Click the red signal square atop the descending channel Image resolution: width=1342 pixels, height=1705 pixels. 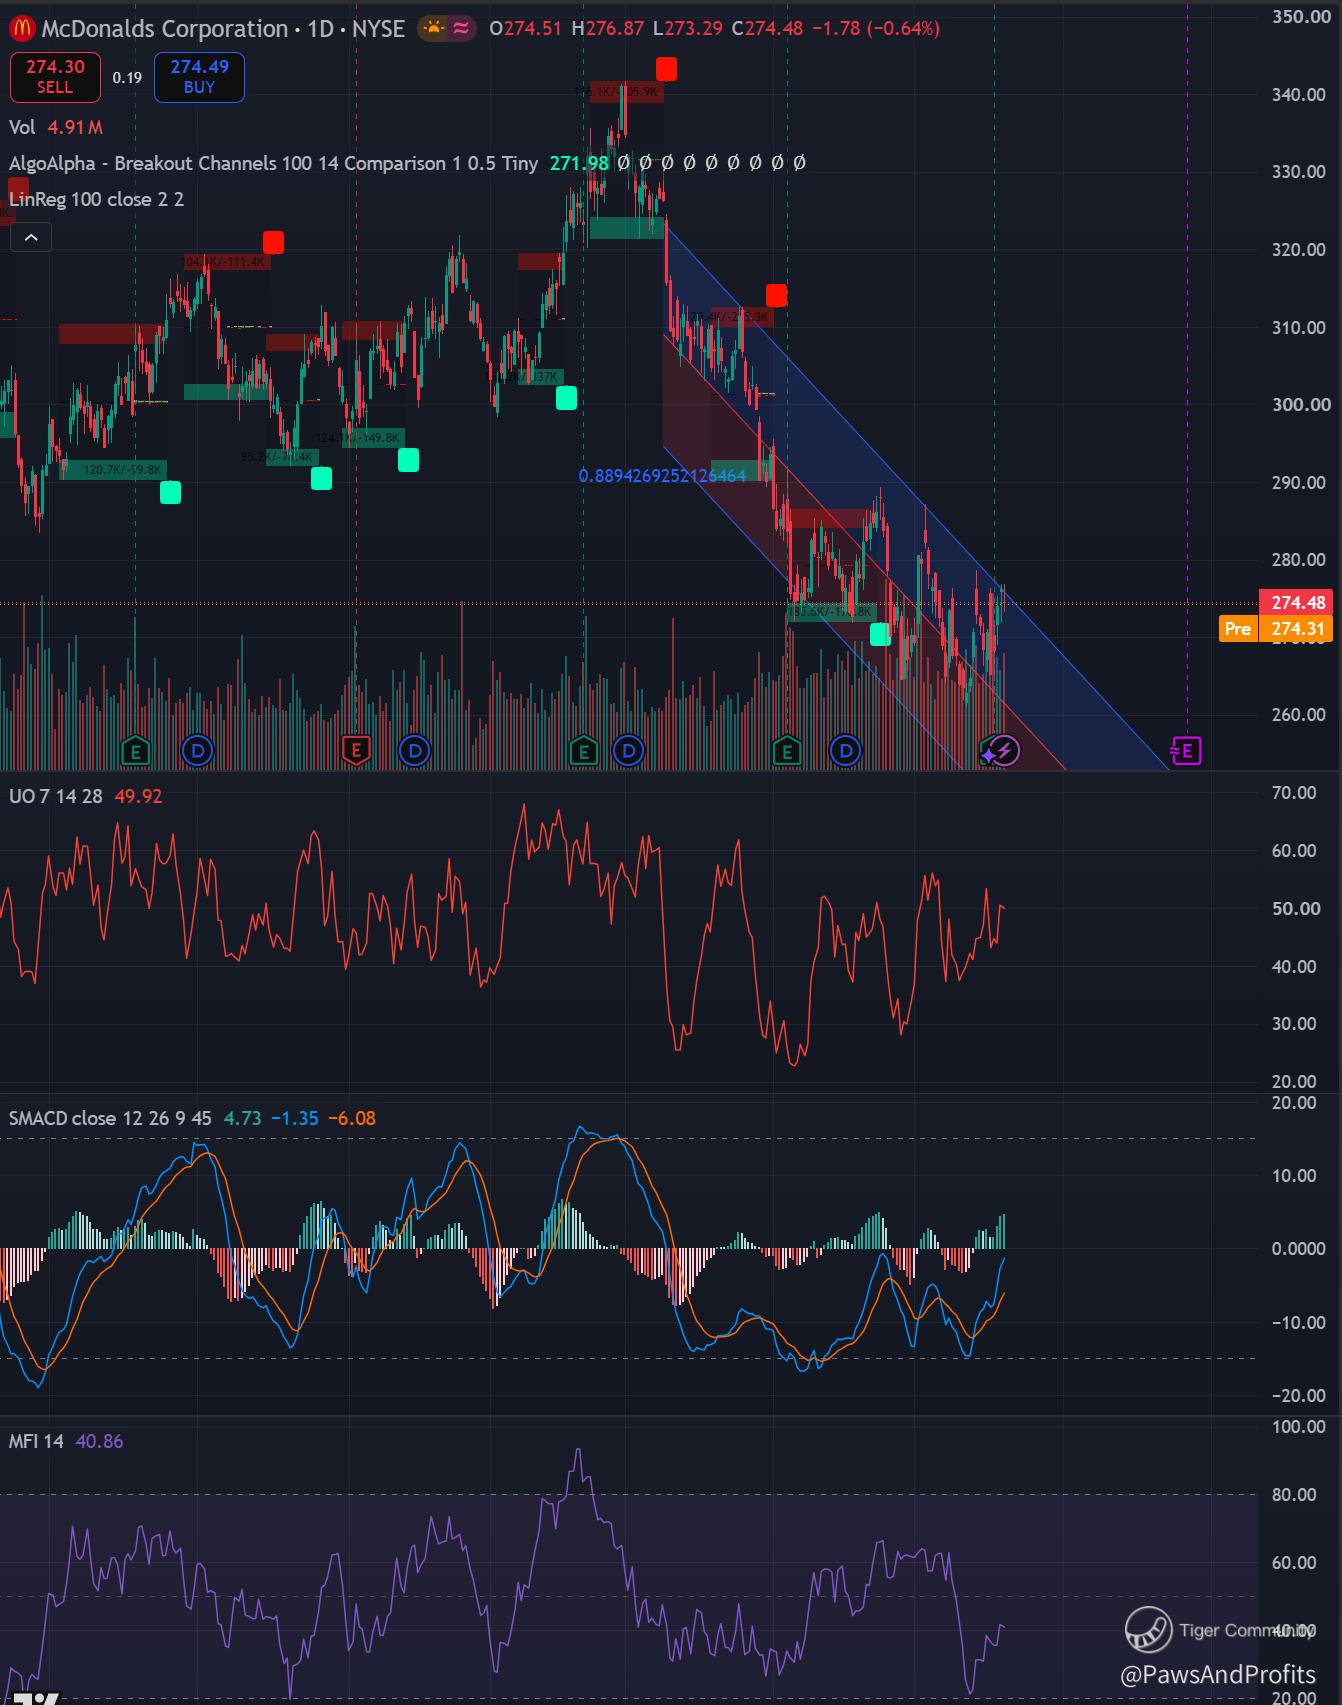(x=776, y=295)
